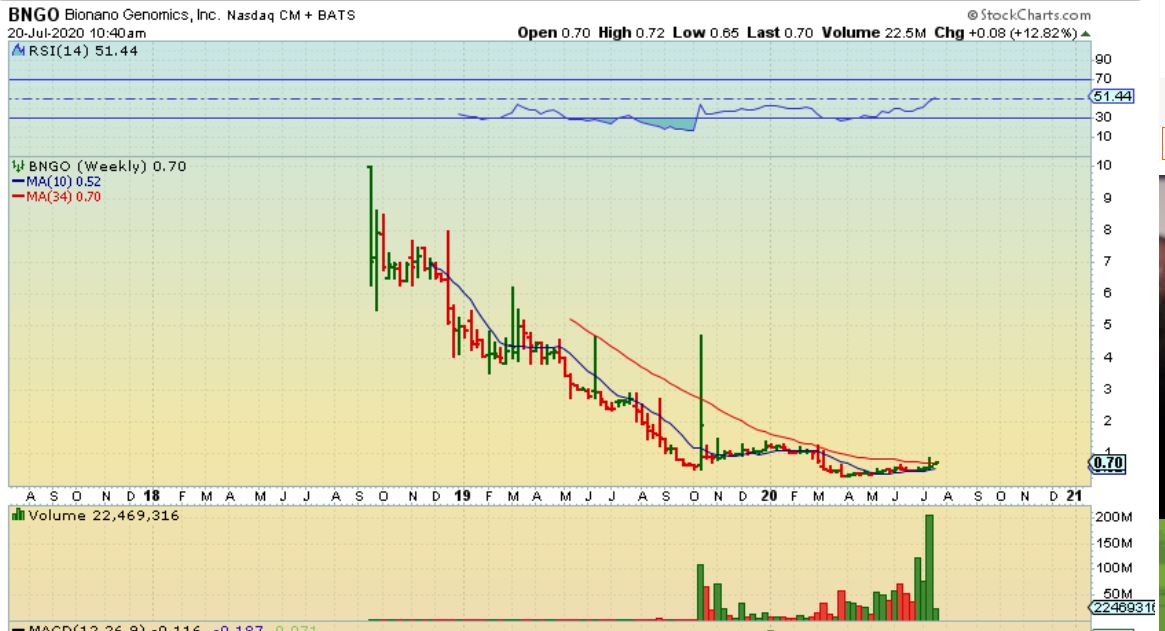Select the 19 year label on time axis

point(461,495)
